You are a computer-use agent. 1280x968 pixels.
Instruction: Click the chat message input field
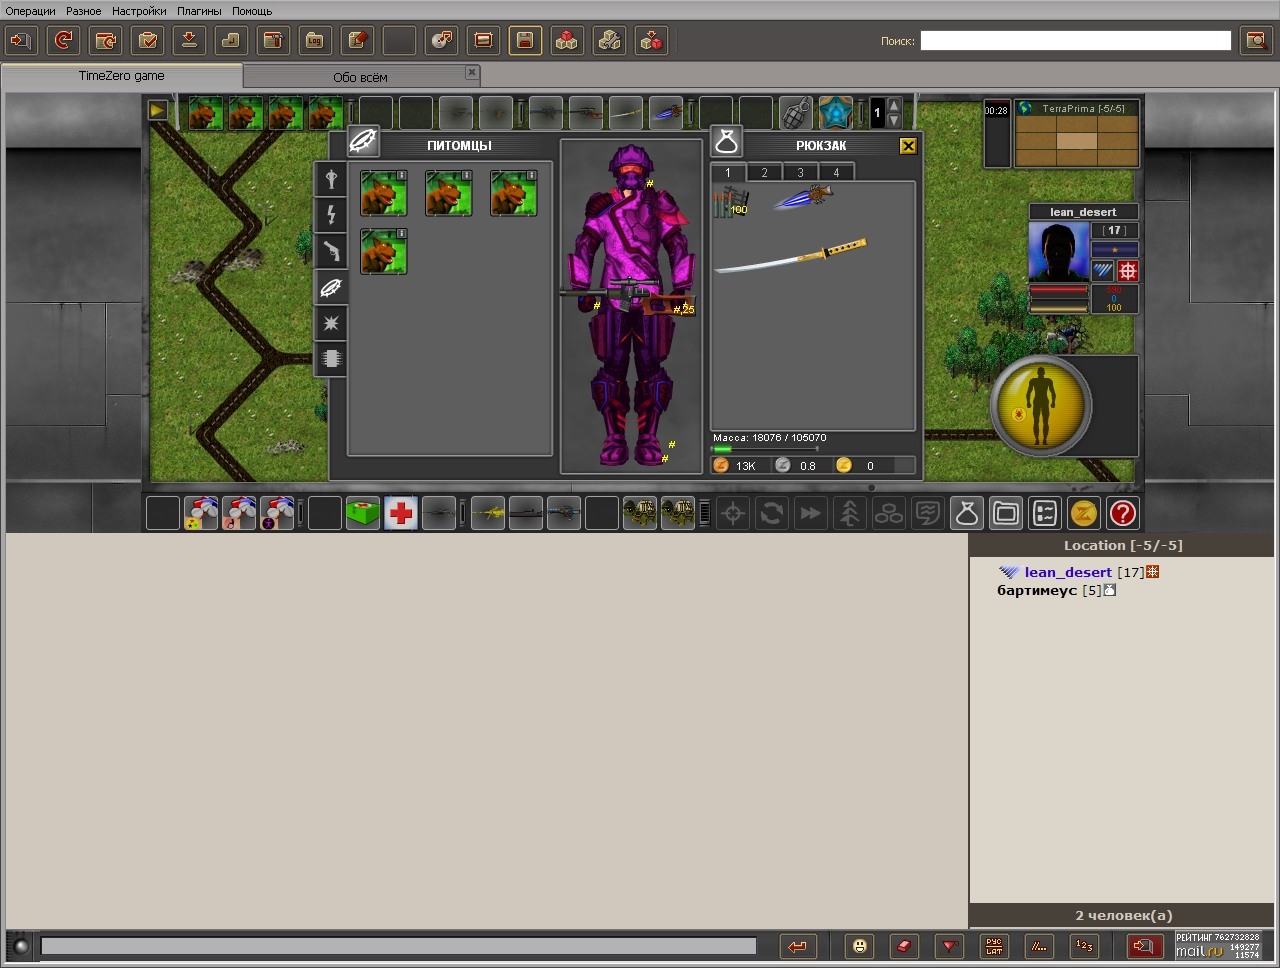[x=398, y=946]
